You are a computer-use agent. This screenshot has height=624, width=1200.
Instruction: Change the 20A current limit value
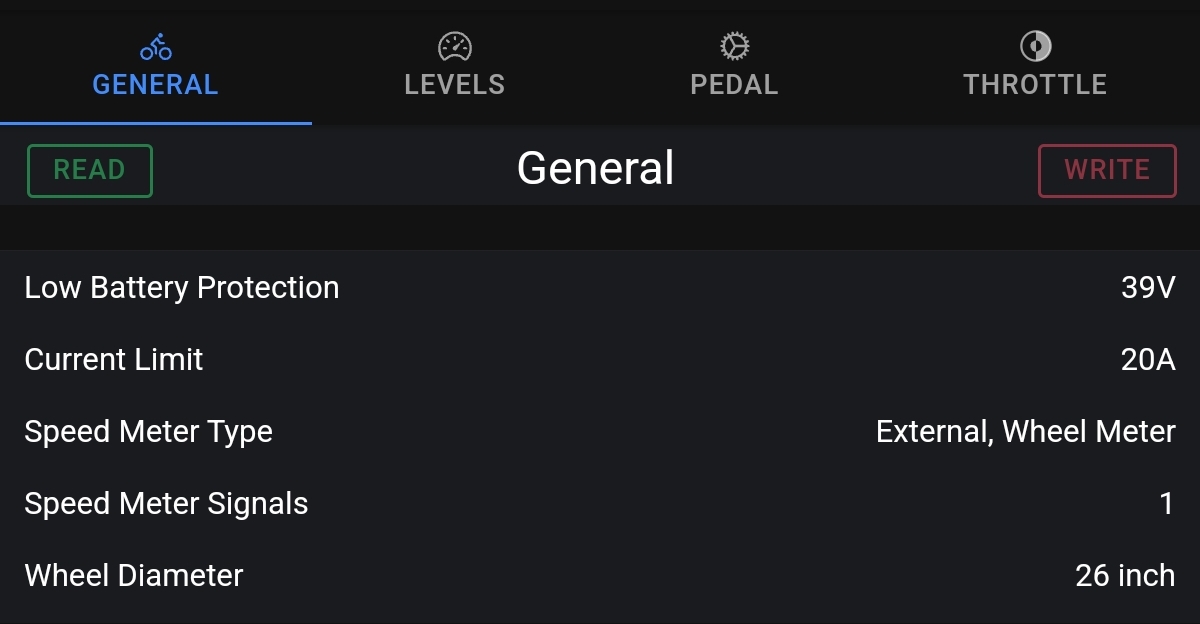point(1147,360)
